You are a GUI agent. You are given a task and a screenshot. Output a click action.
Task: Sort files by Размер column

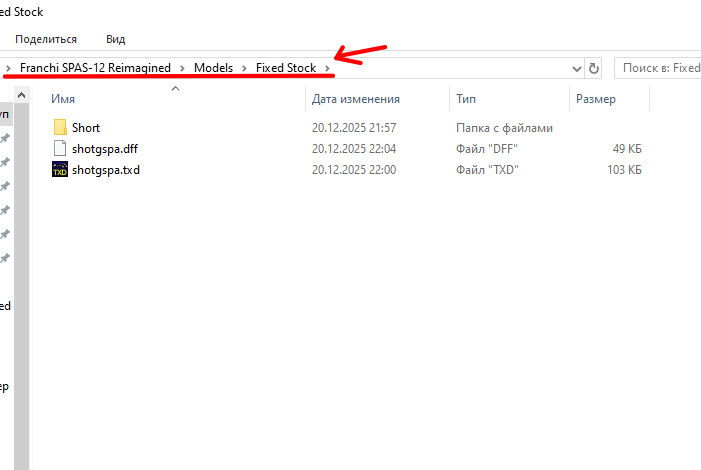(x=596, y=99)
